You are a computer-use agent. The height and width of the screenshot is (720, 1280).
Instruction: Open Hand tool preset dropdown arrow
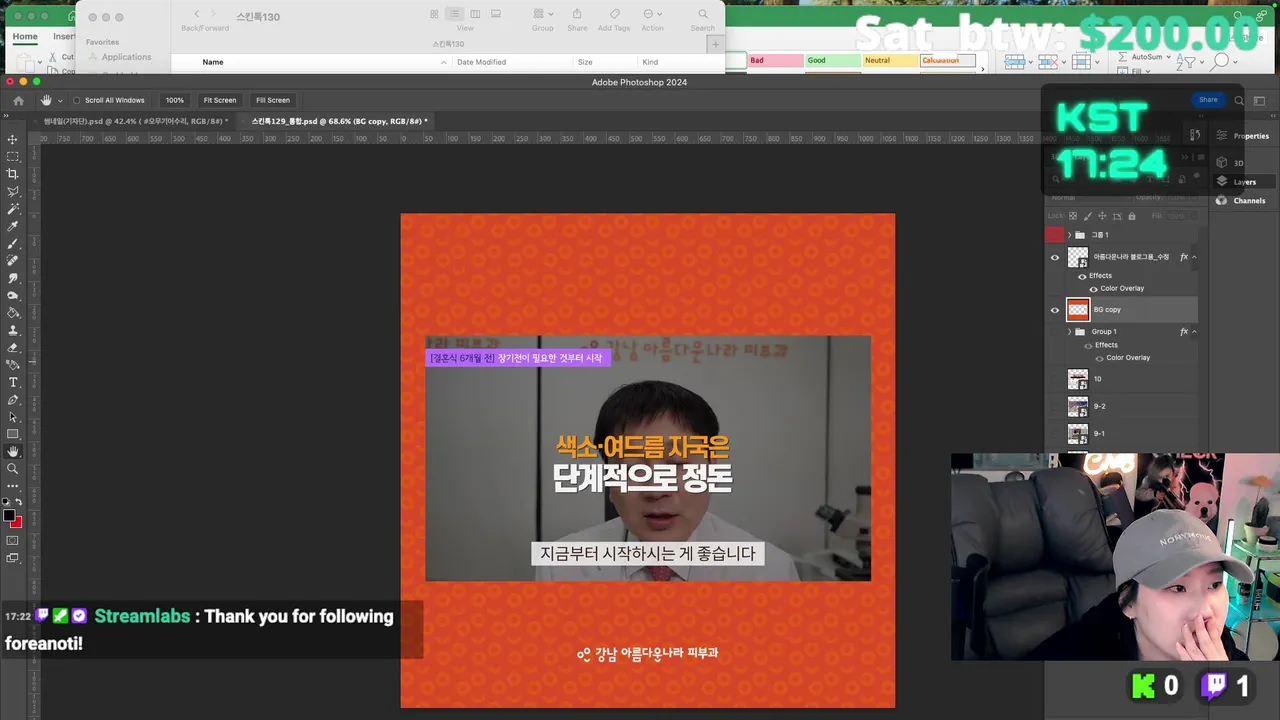(60, 101)
